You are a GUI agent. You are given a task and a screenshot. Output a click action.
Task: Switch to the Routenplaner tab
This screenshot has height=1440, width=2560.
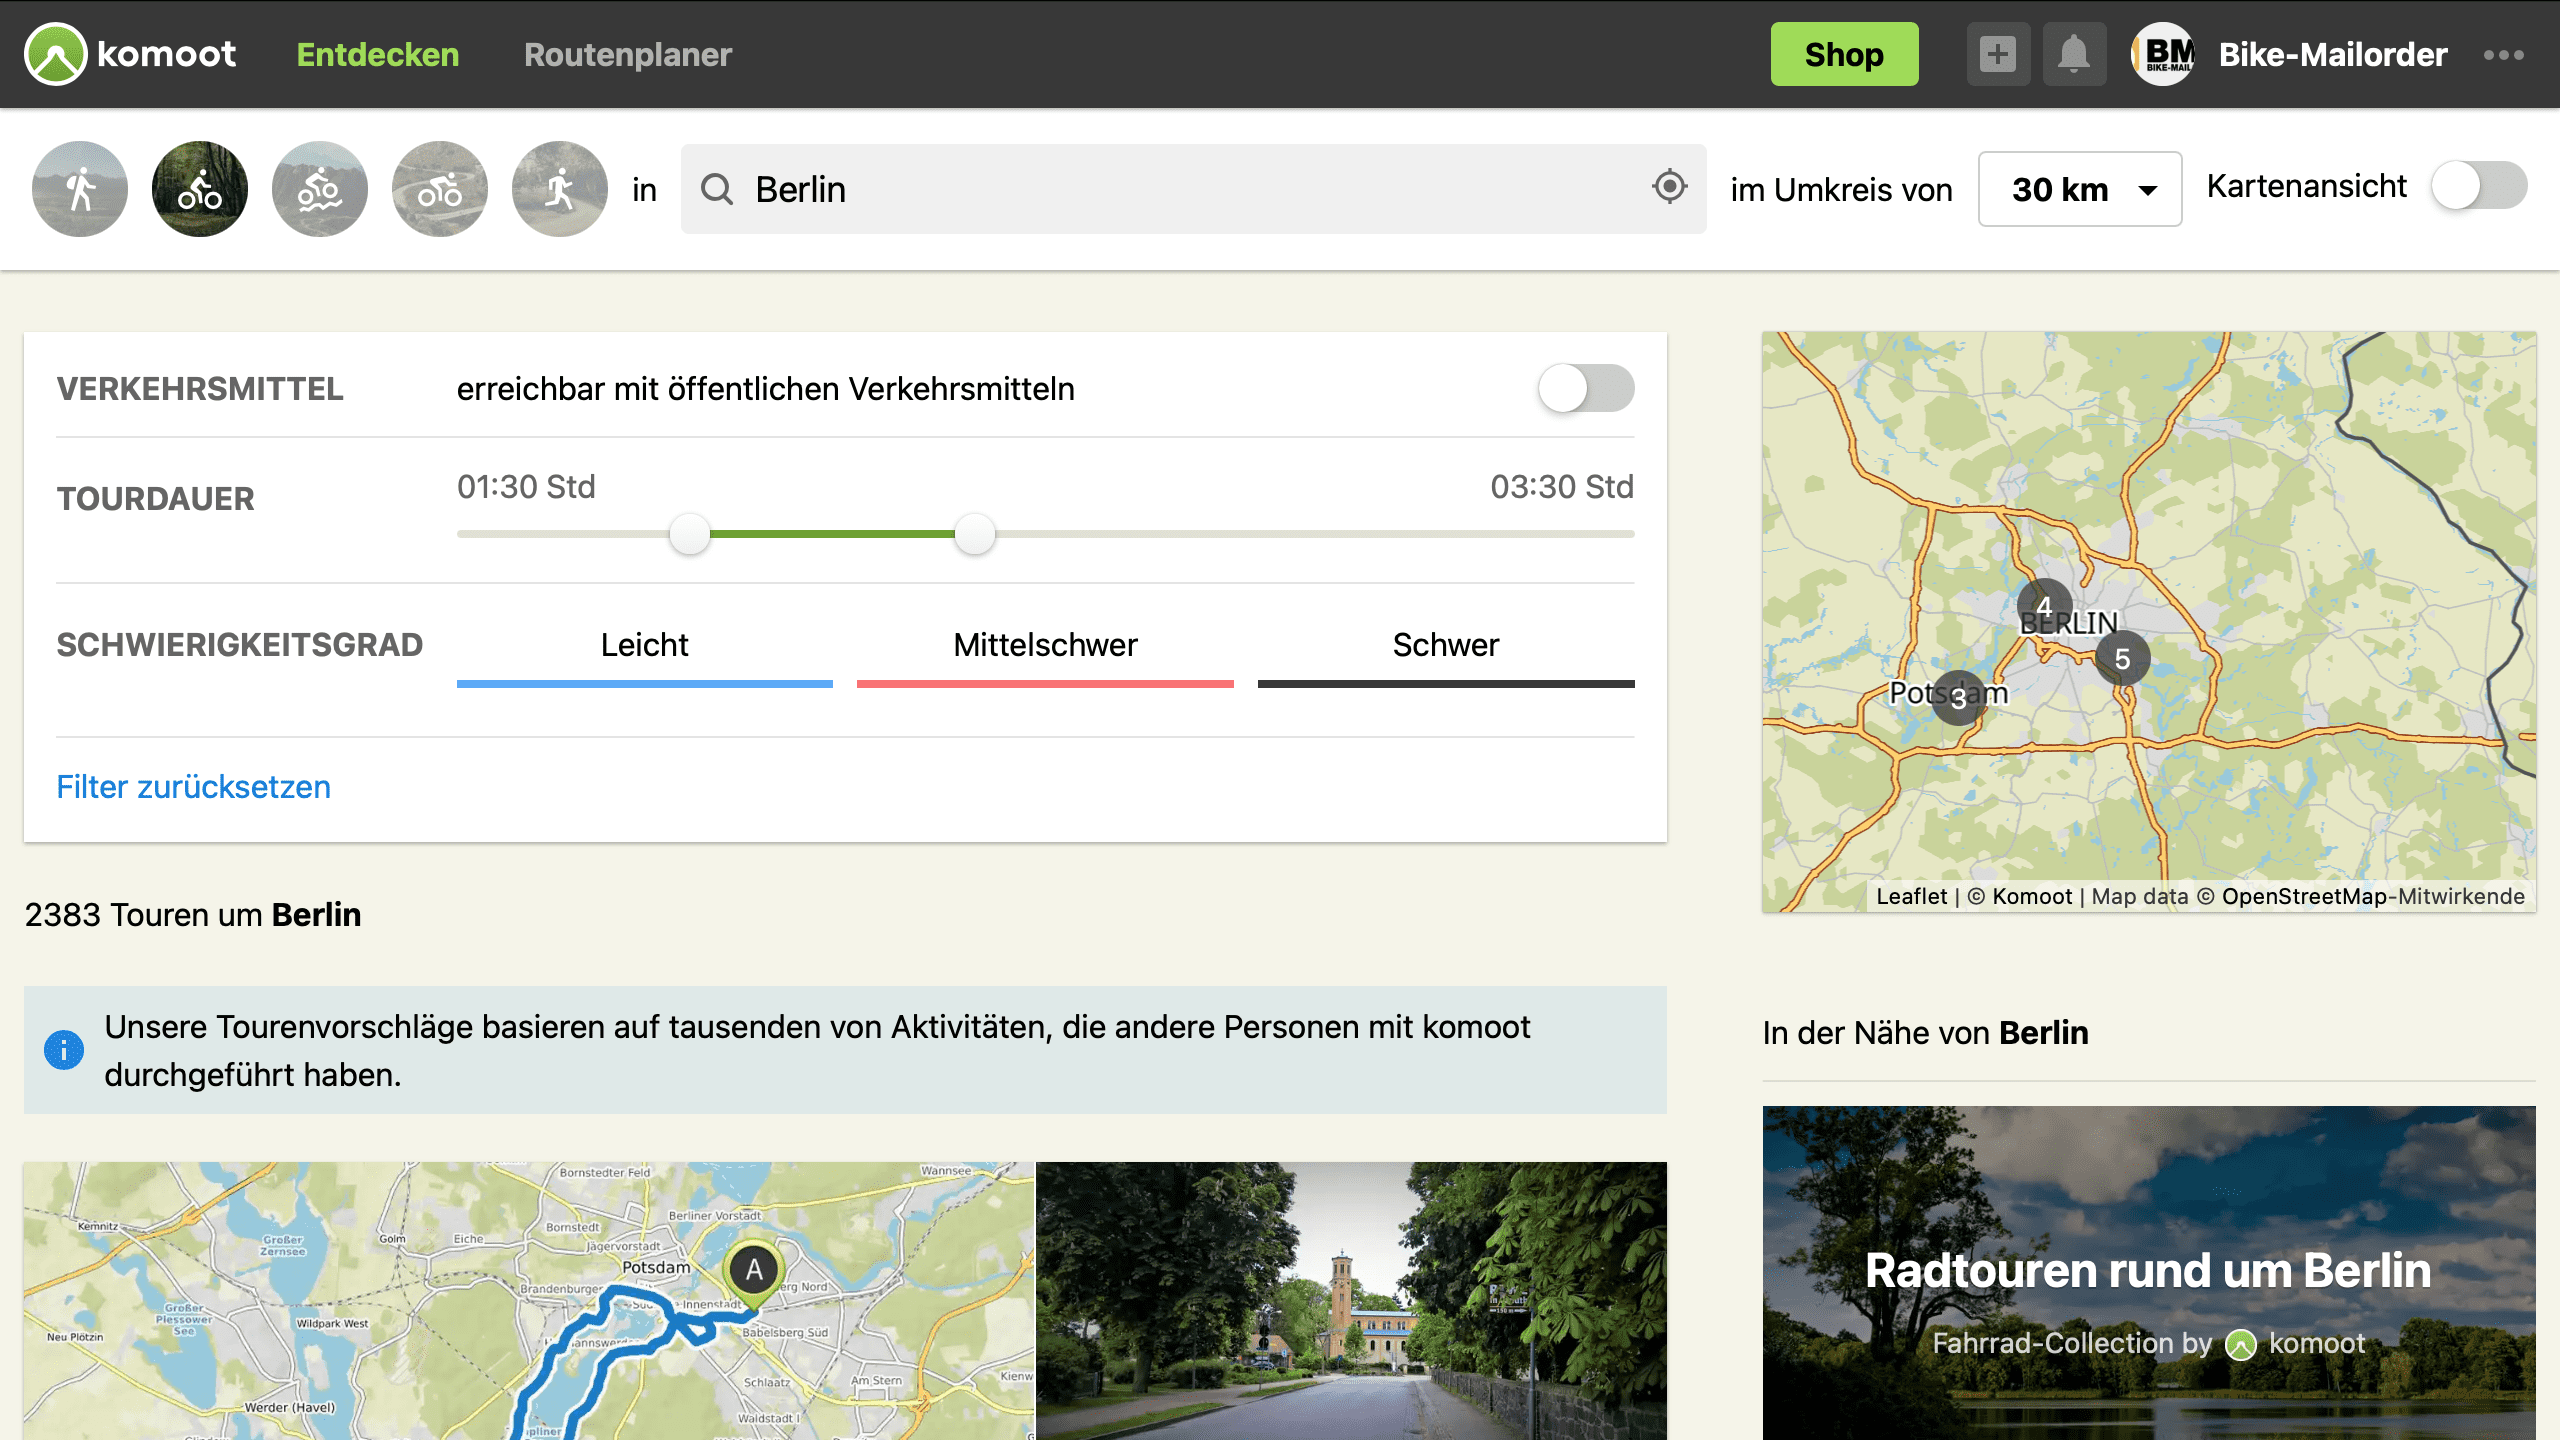tap(628, 54)
